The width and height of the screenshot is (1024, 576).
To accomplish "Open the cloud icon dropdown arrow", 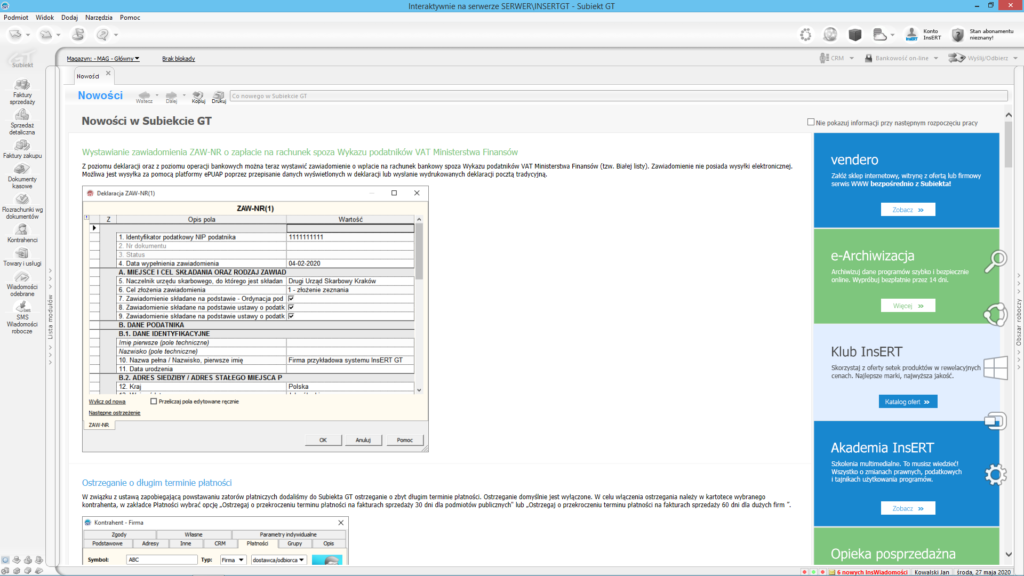I will point(893,35).
